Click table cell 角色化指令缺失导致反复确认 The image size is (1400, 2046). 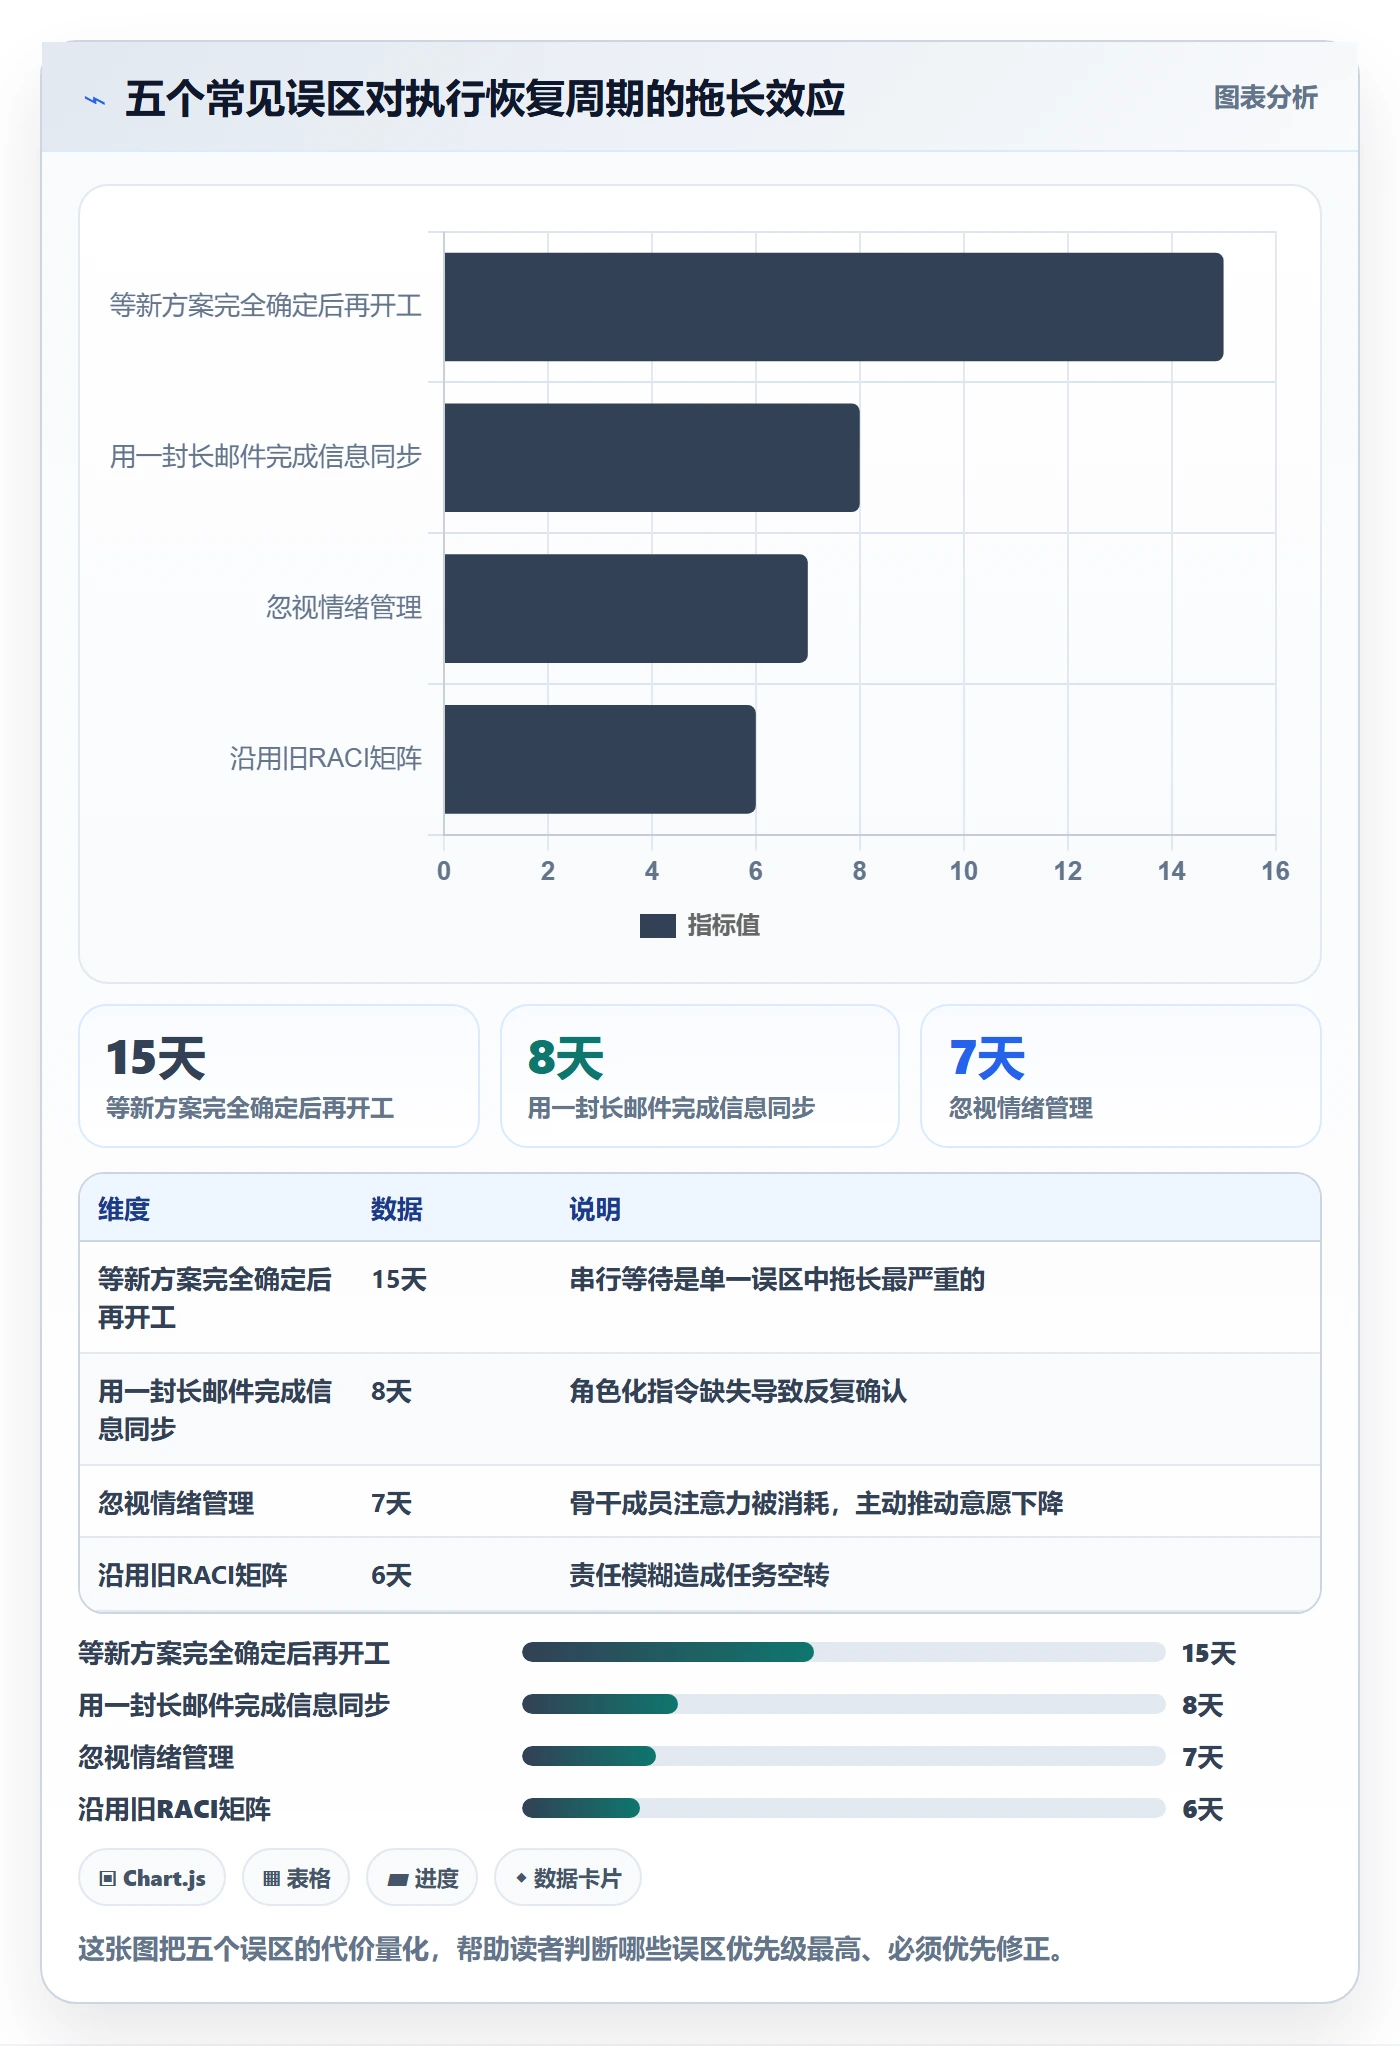point(738,1392)
